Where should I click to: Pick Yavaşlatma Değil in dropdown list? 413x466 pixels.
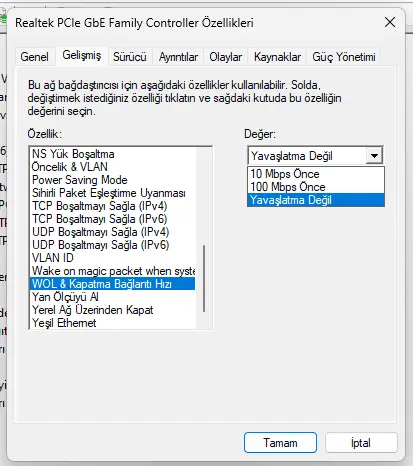click(x=316, y=200)
